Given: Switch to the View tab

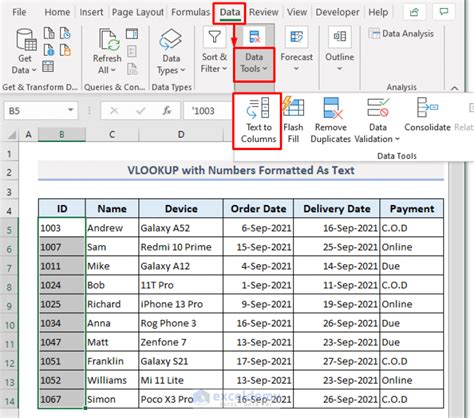Looking at the screenshot, I should [297, 12].
